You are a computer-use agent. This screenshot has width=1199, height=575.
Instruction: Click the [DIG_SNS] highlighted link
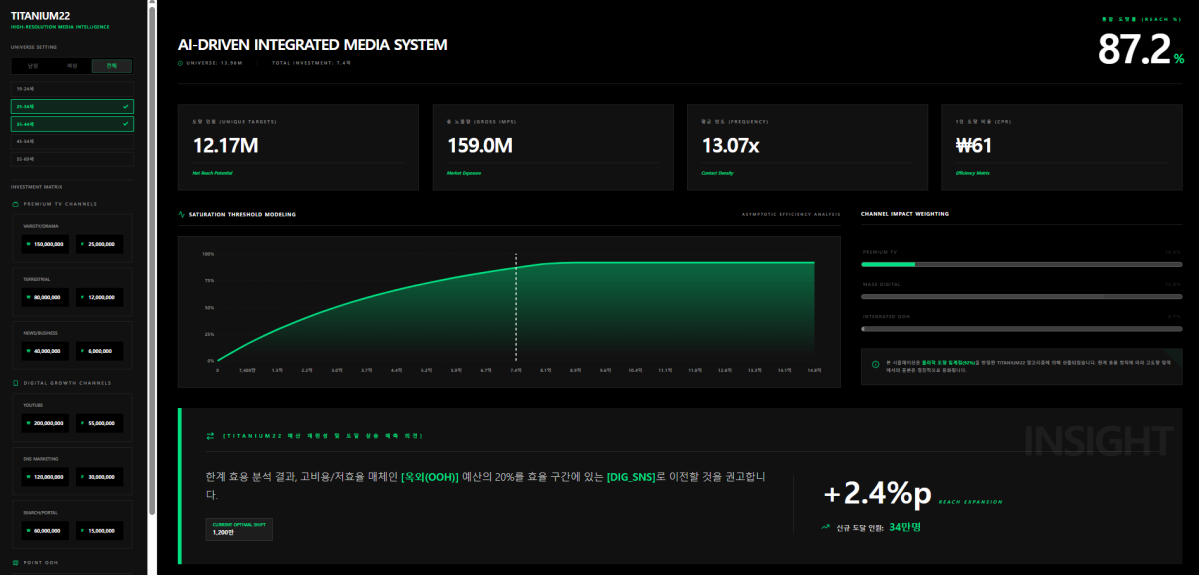click(631, 477)
